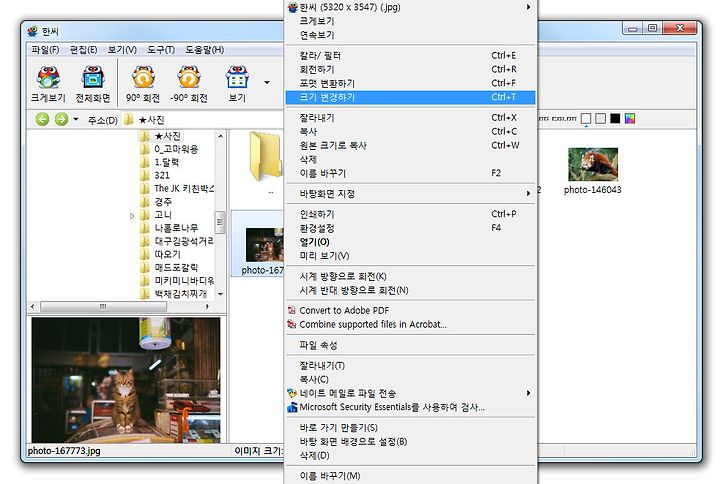Select the 경주 folder
Viewport: 720px width, 484px height.
point(163,202)
